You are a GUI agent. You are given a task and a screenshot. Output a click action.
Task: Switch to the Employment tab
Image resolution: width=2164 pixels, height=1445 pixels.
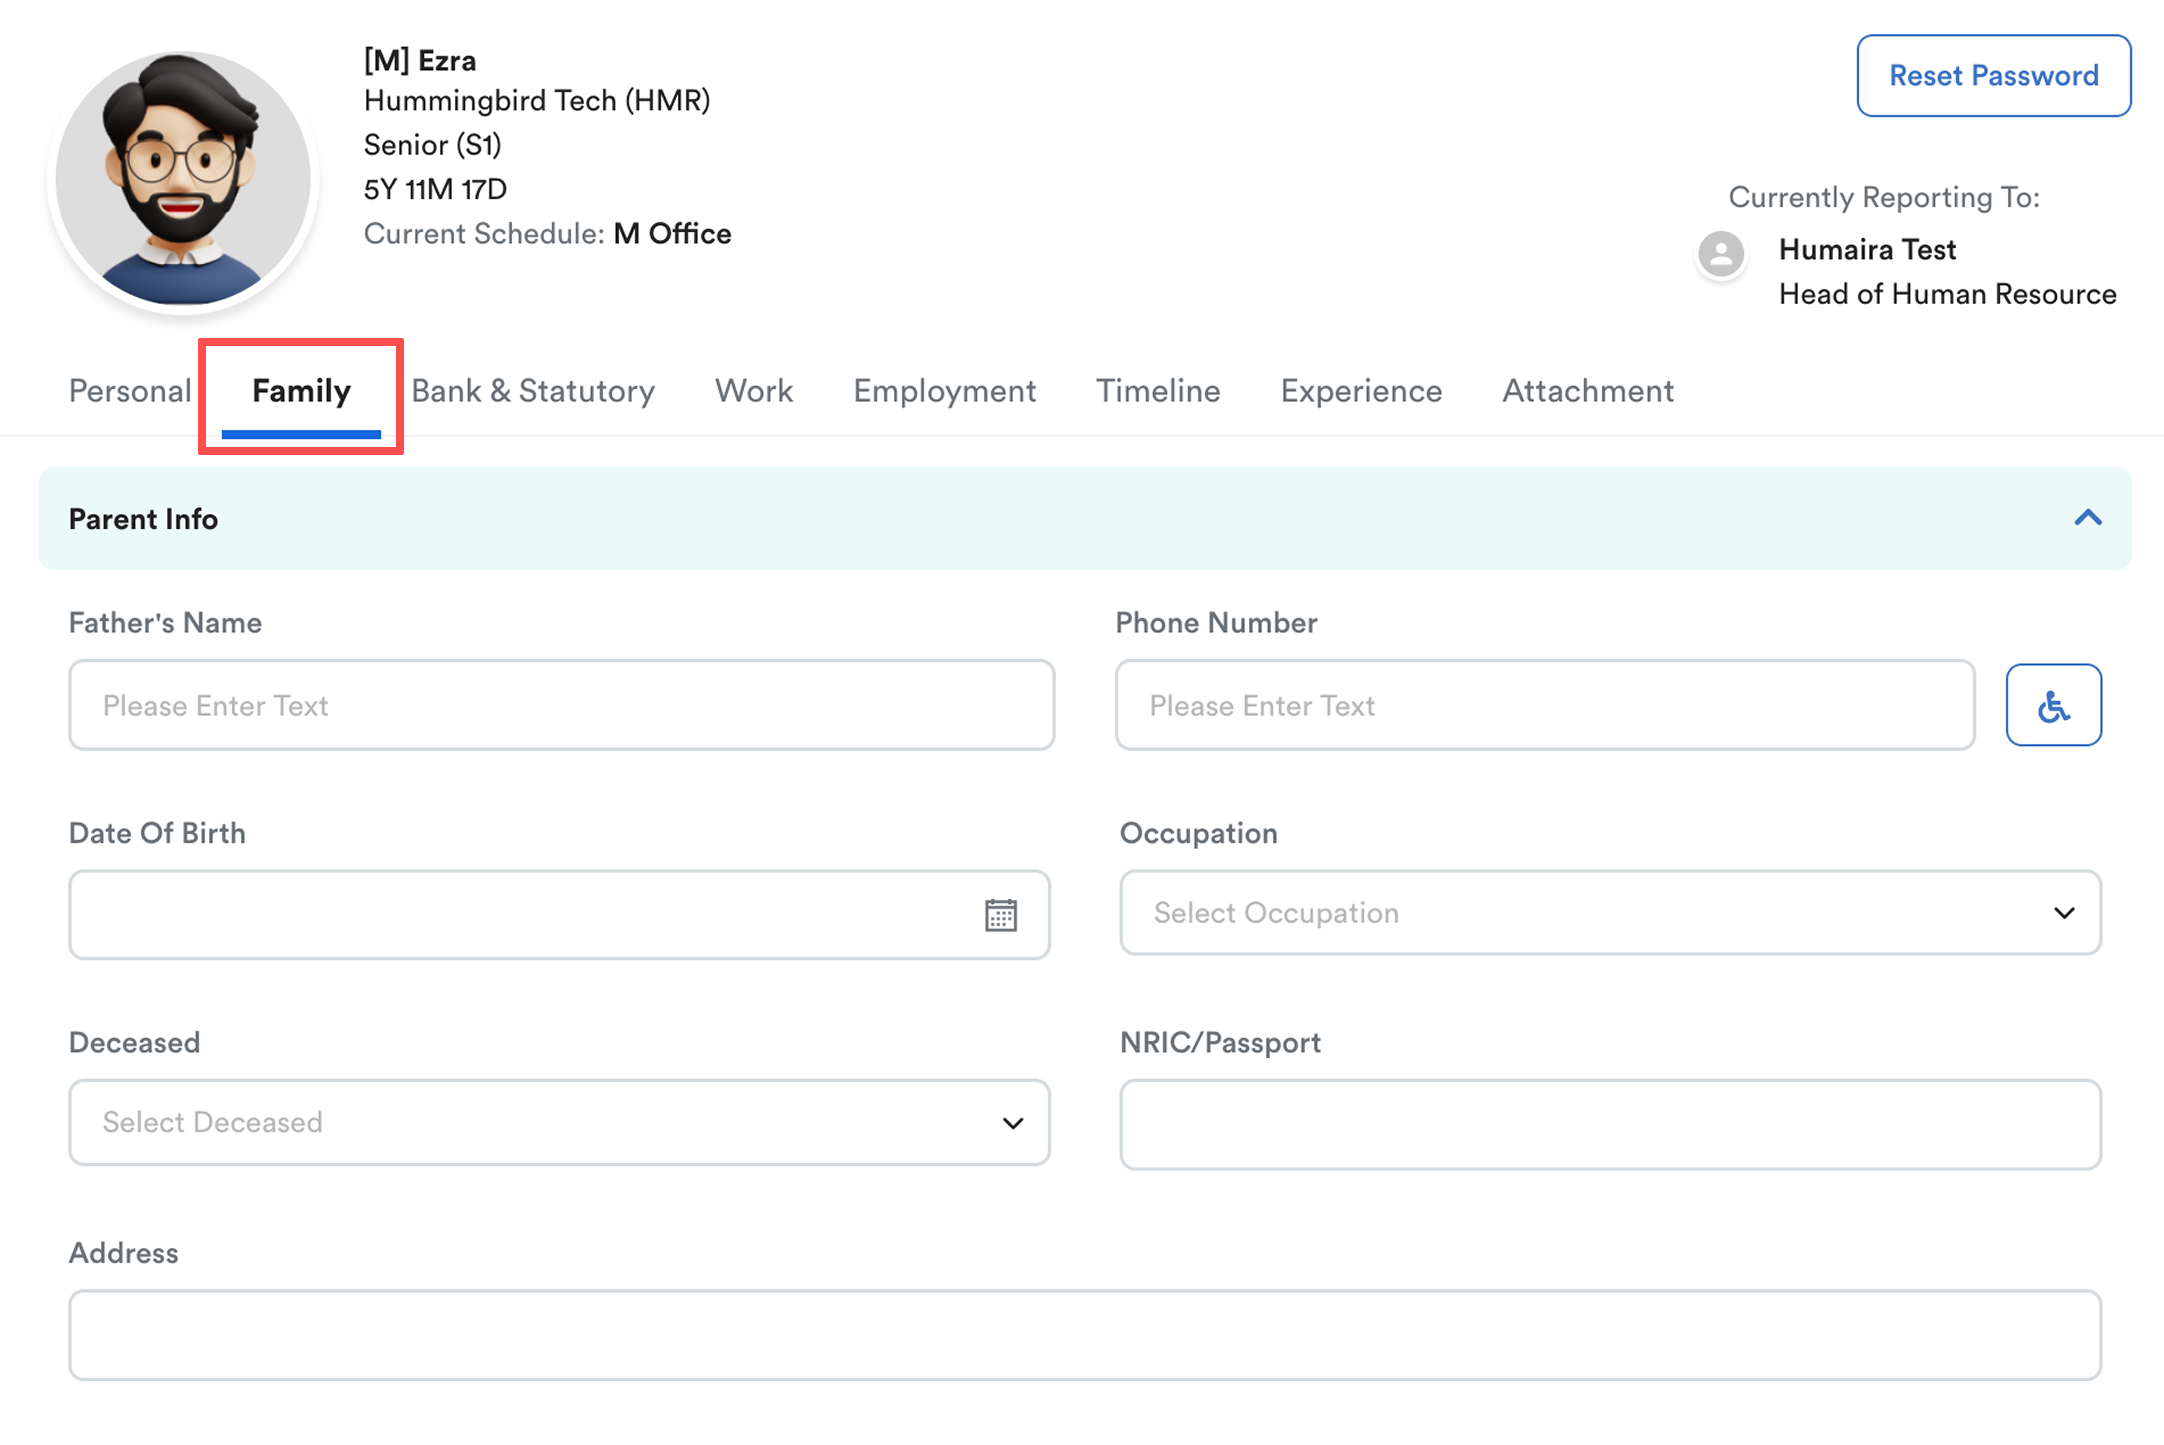click(944, 391)
